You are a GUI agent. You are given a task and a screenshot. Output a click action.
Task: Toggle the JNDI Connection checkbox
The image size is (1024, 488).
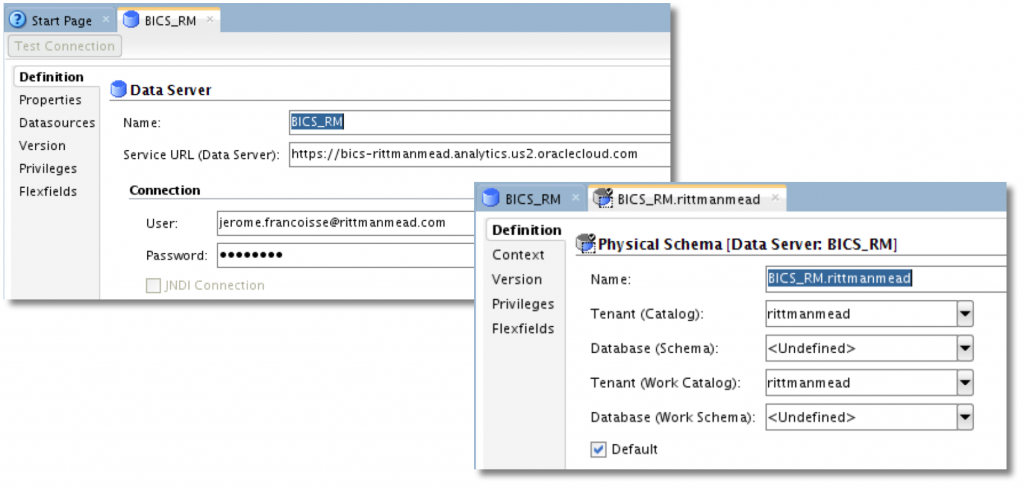pyautogui.click(x=153, y=285)
